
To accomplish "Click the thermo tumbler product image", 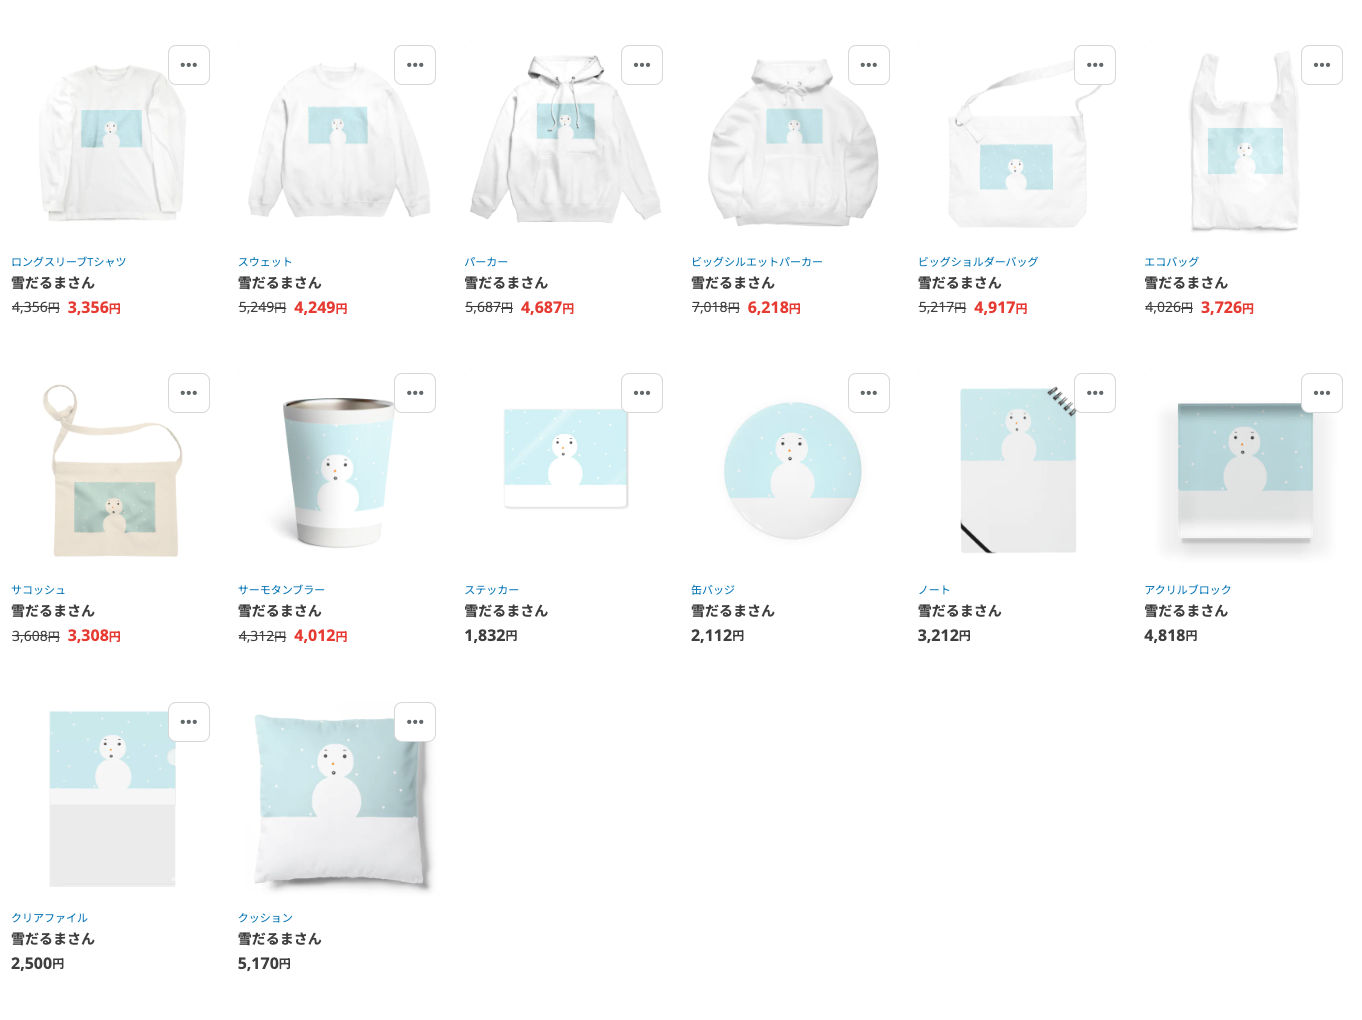I will (338, 472).
